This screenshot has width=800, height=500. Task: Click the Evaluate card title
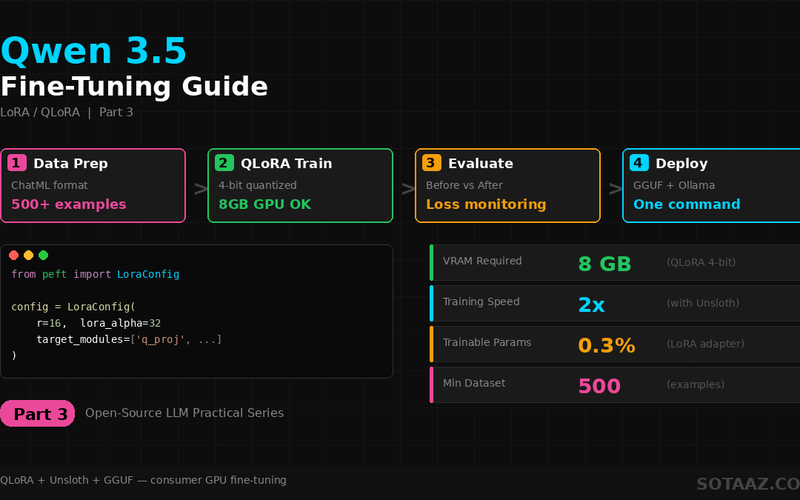click(x=481, y=163)
